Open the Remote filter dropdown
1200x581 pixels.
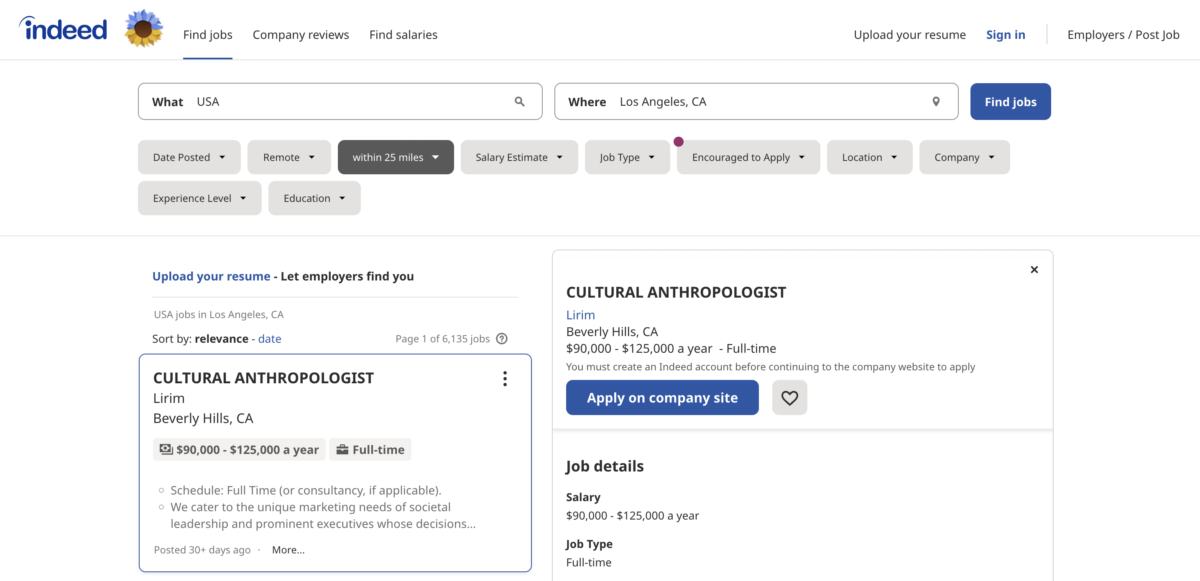289,158
